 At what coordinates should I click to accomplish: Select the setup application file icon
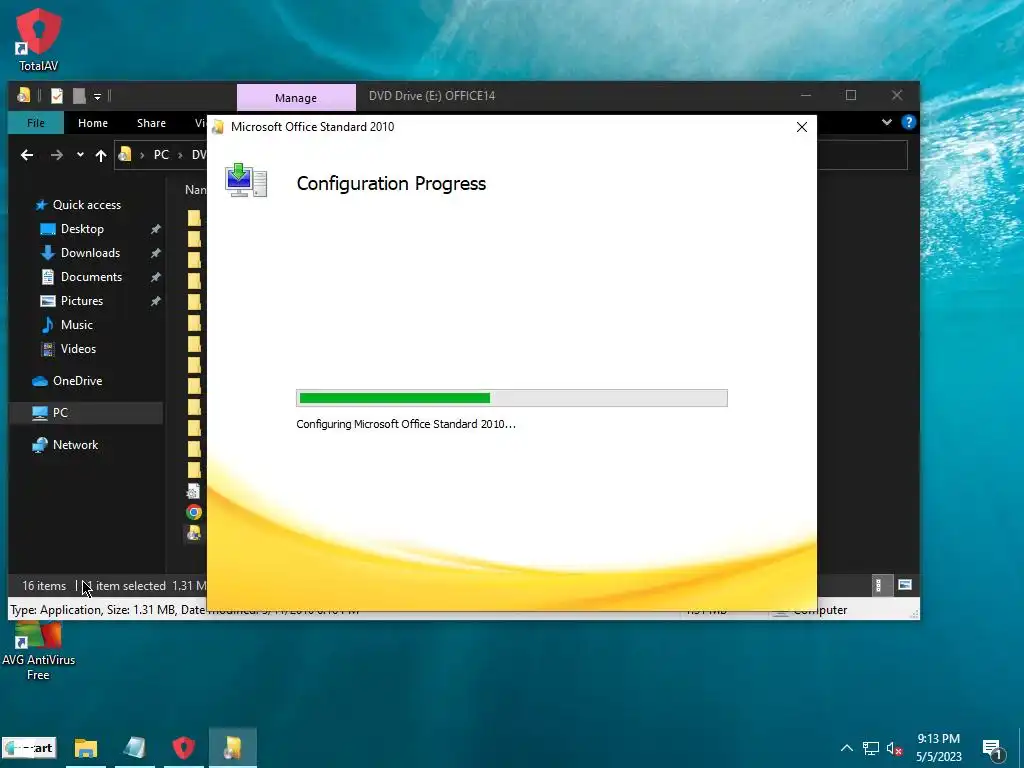click(x=194, y=533)
